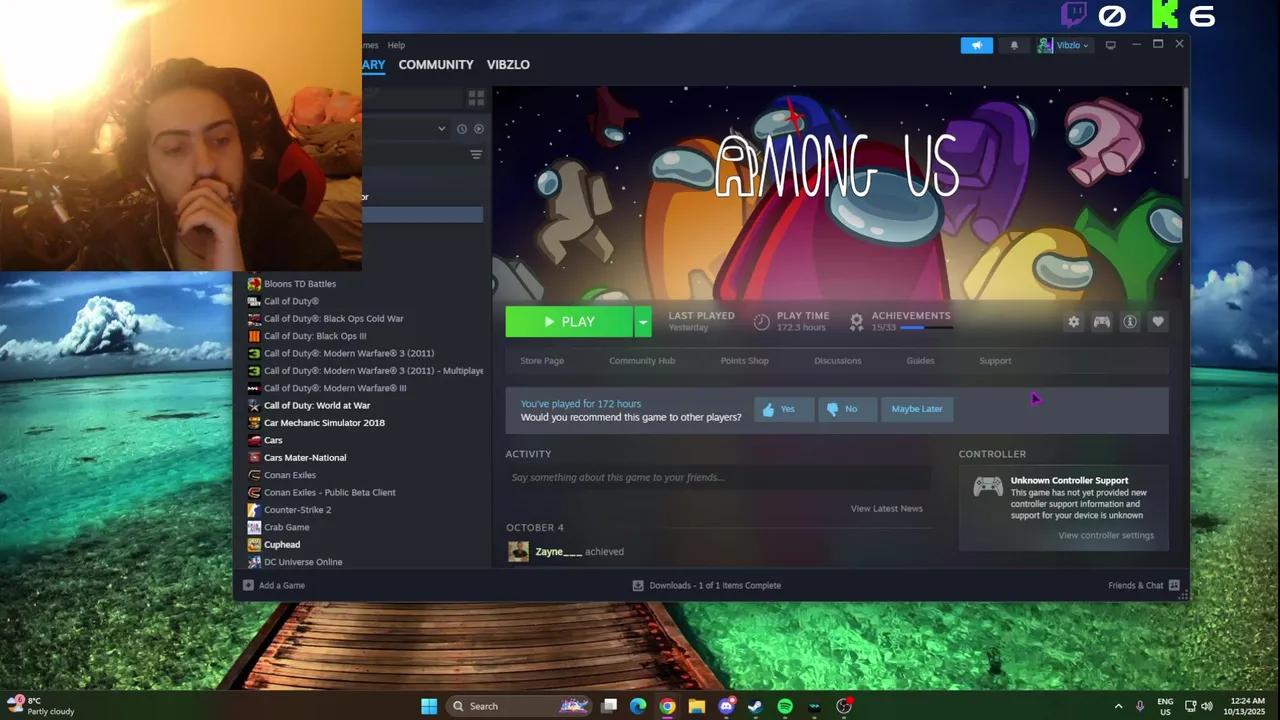1280x720 pixels.
Task: Open the VIBZLO profile tab
Action: tap(508, 64)
